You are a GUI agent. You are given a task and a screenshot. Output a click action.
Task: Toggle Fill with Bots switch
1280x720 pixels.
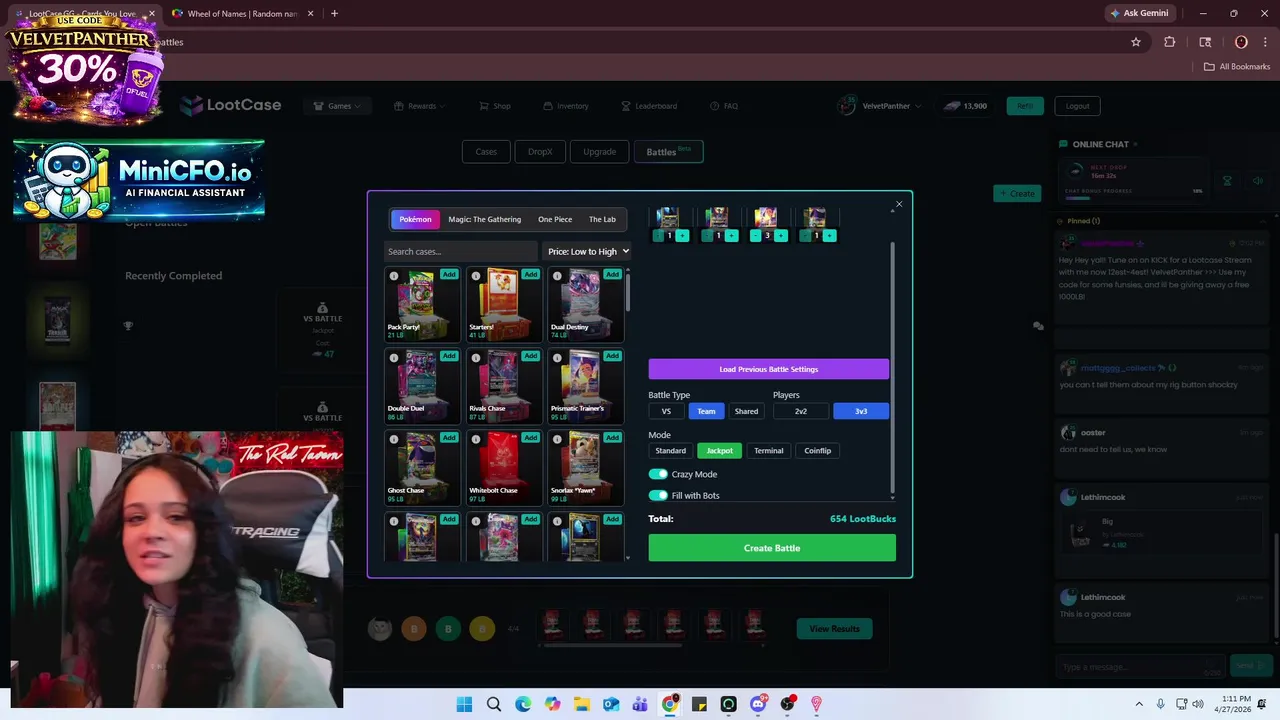(658, 495)
